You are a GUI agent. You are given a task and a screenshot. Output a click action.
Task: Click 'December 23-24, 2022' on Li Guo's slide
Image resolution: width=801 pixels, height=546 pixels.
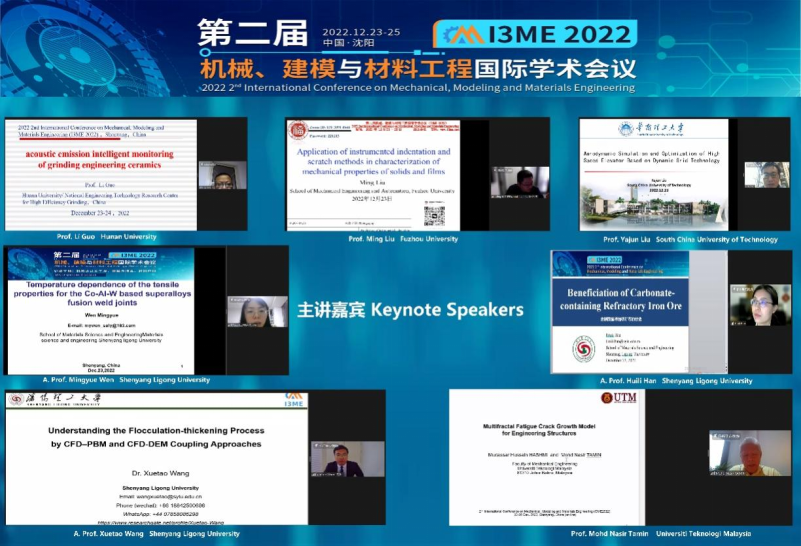[100, 213]
